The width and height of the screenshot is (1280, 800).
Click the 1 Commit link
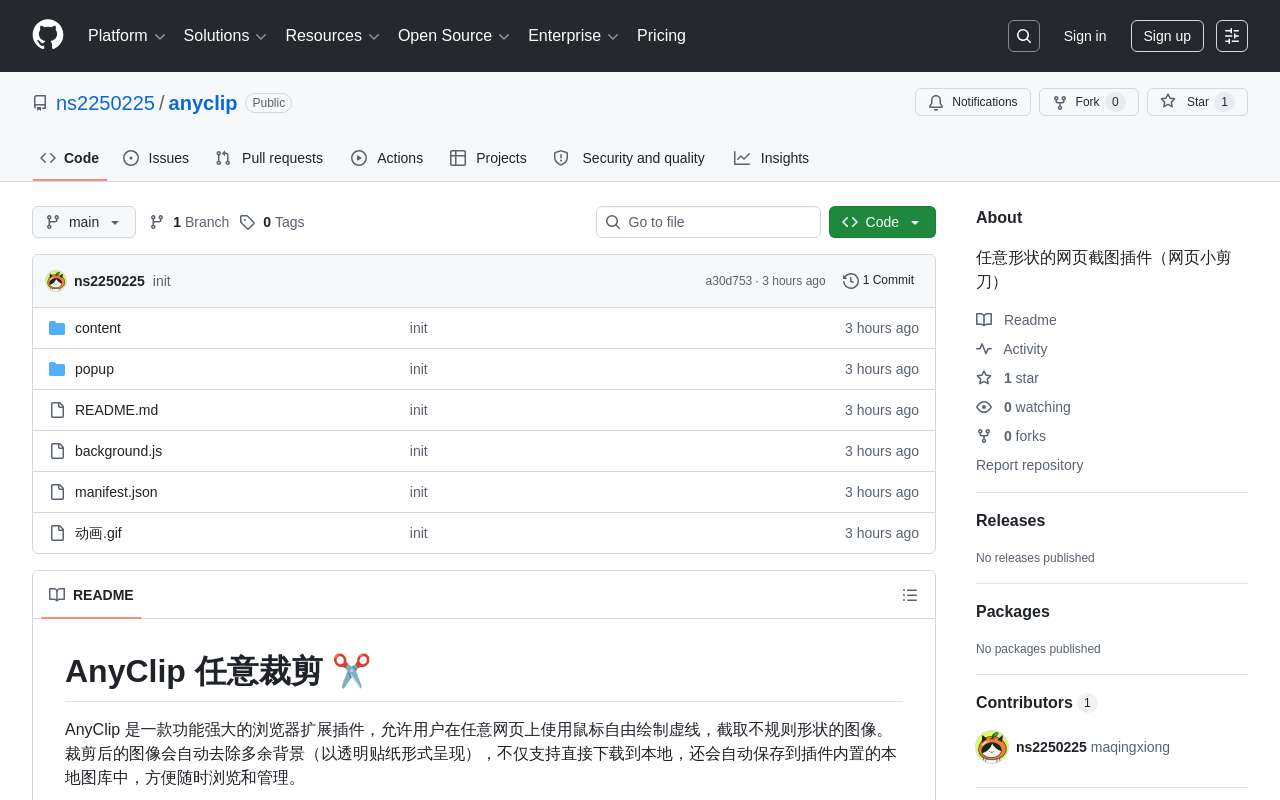pos(879,281)
